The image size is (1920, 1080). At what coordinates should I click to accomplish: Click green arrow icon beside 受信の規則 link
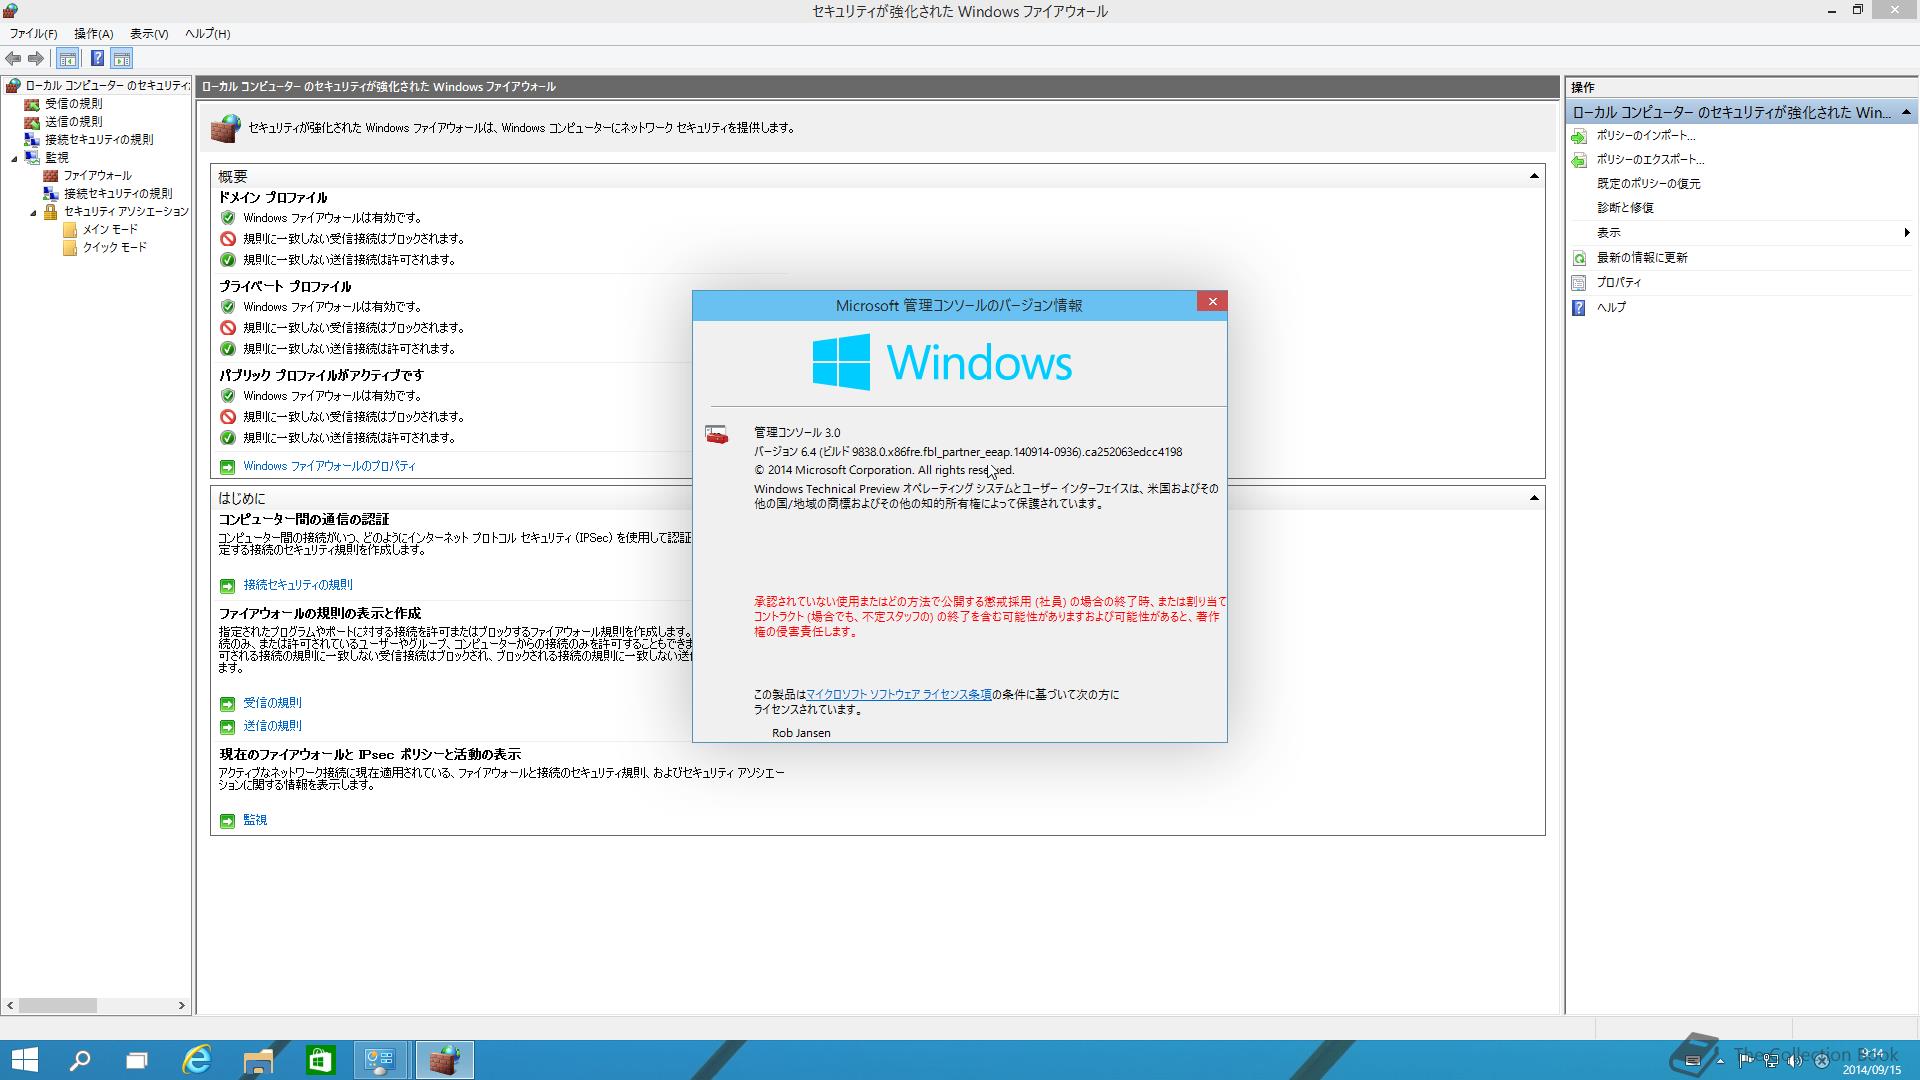pyautogui.click(x=227, y=704)
